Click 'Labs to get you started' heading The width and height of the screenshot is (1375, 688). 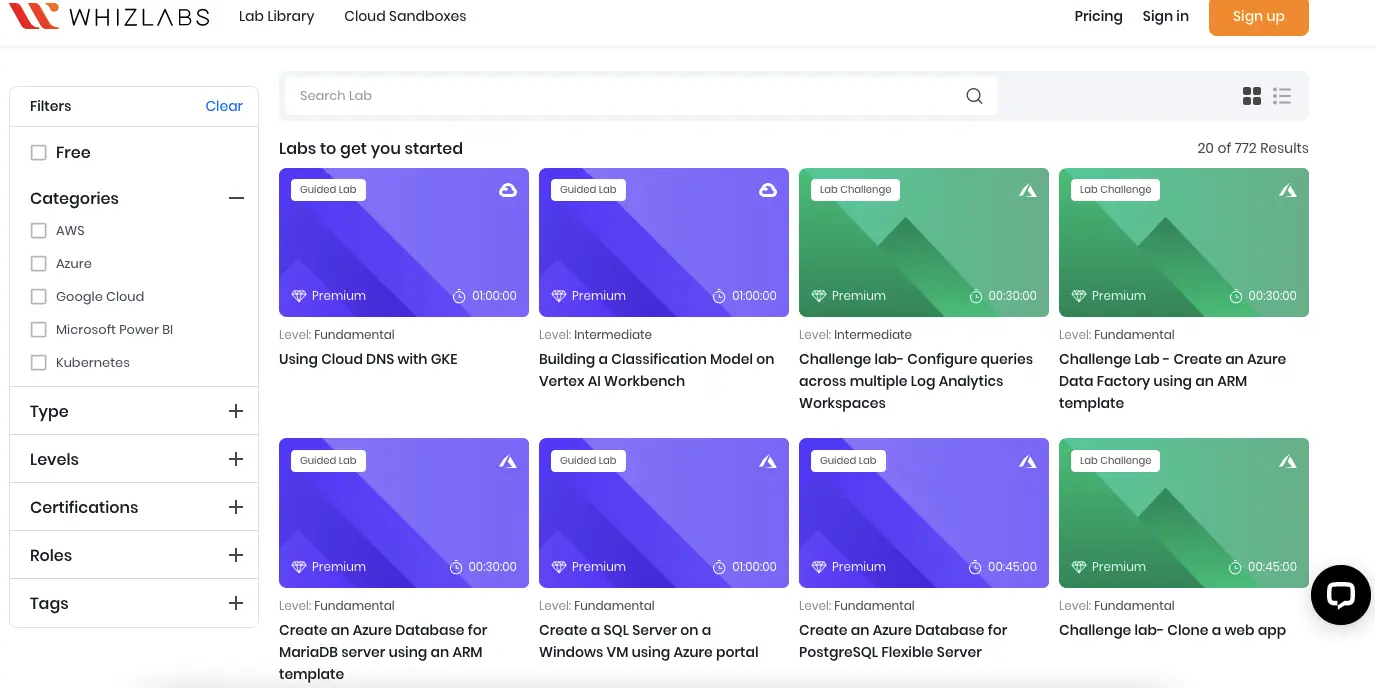click(x=371, y=149)
